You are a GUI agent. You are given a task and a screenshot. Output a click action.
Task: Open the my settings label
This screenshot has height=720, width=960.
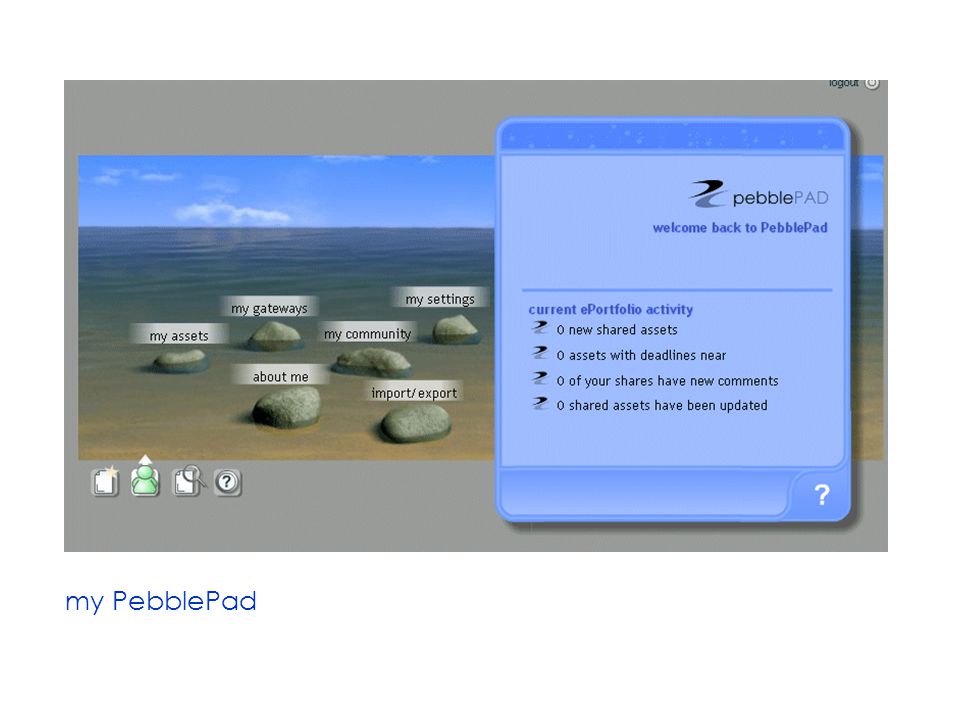[440, 299]
